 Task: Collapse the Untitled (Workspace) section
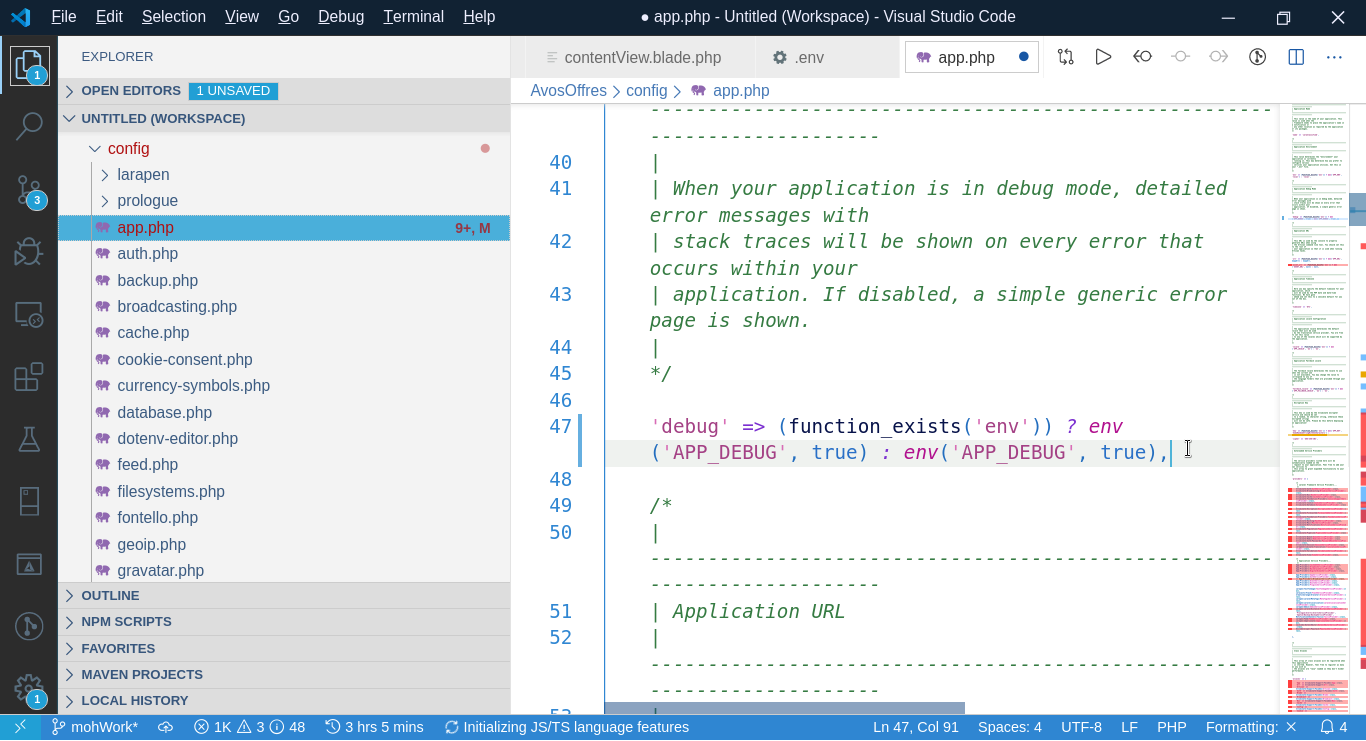(x=284, y=118)
